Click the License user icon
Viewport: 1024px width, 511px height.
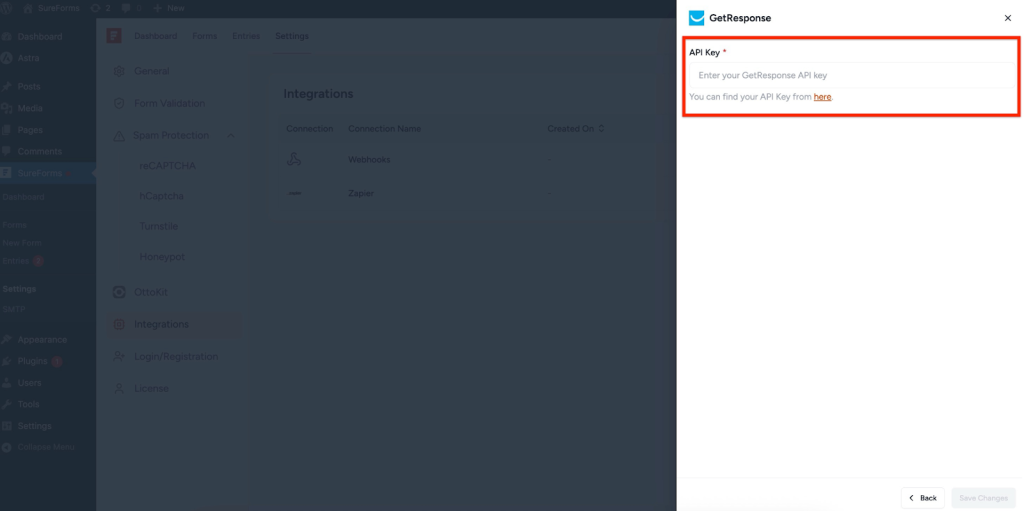coord(119,389)
